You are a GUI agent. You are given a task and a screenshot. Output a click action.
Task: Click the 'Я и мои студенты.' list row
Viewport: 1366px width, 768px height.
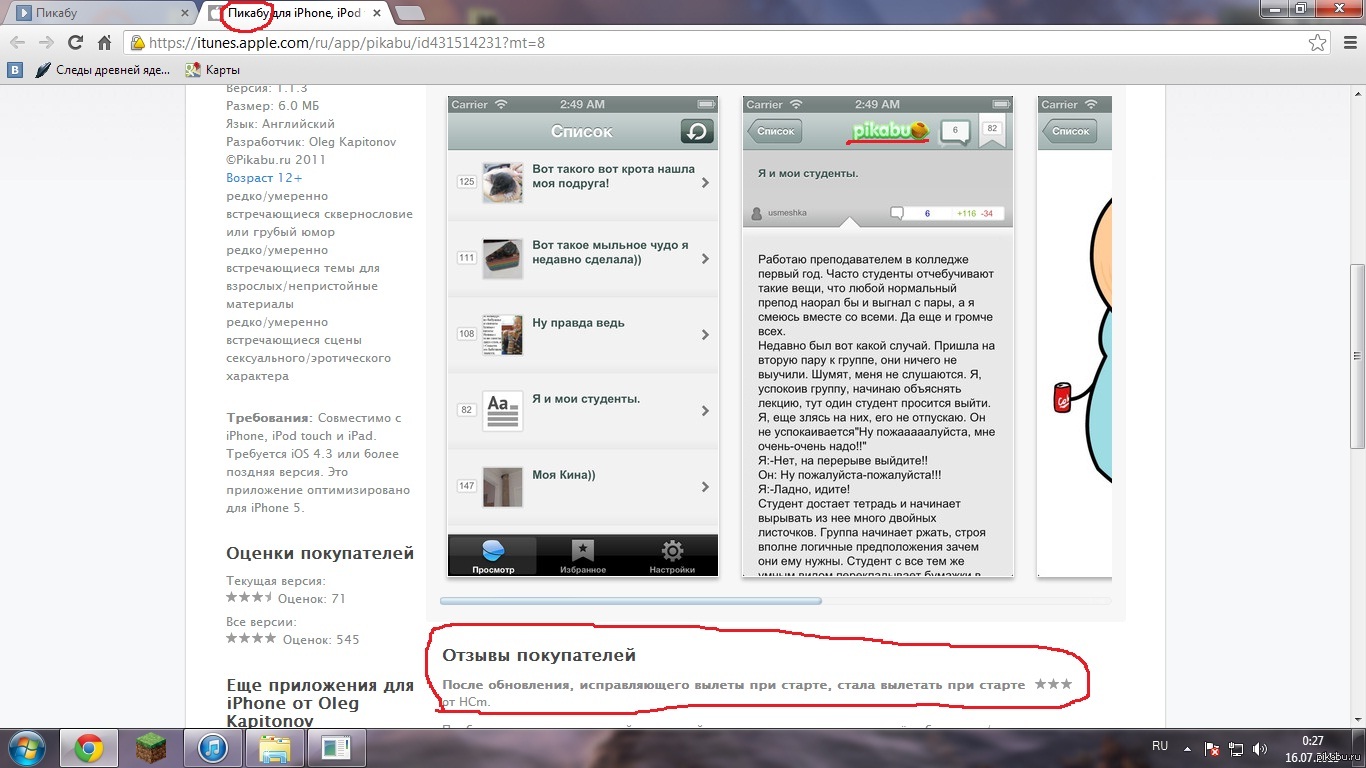click(x=583, y=410)
